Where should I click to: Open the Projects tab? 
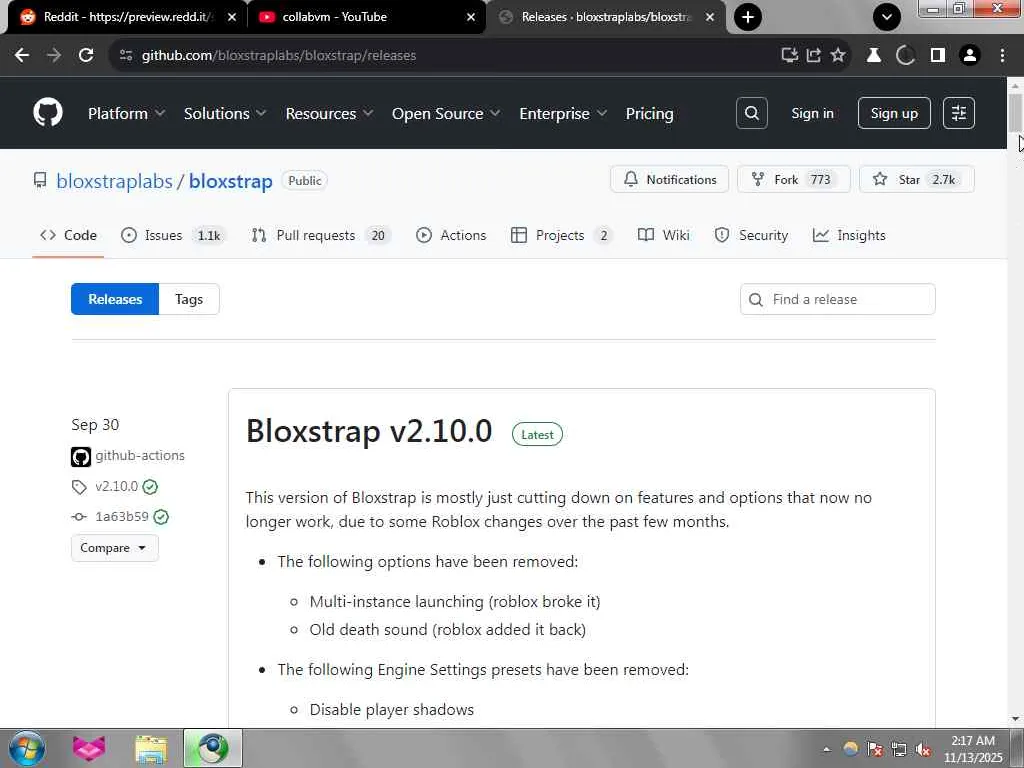pos(562,235)
